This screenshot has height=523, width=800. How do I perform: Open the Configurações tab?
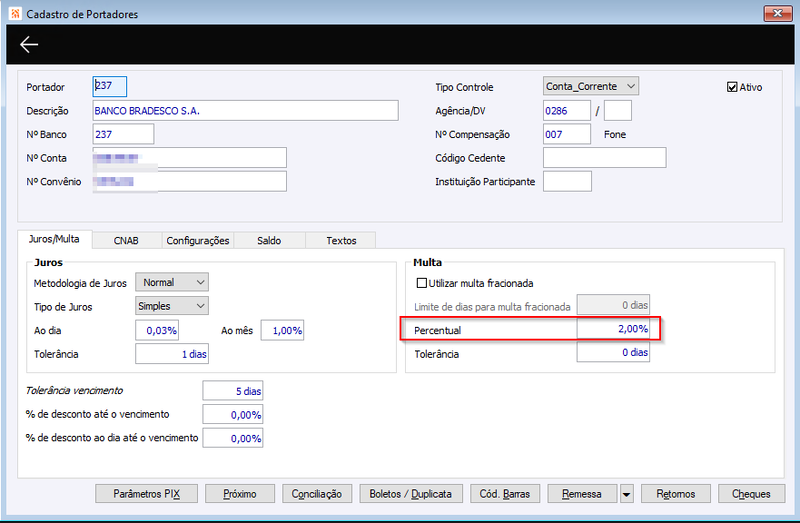197,240
